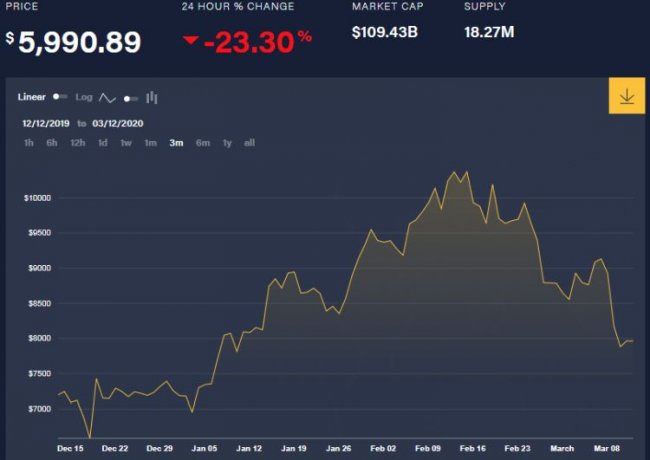Show all-time price history

[x=249, y=143]
